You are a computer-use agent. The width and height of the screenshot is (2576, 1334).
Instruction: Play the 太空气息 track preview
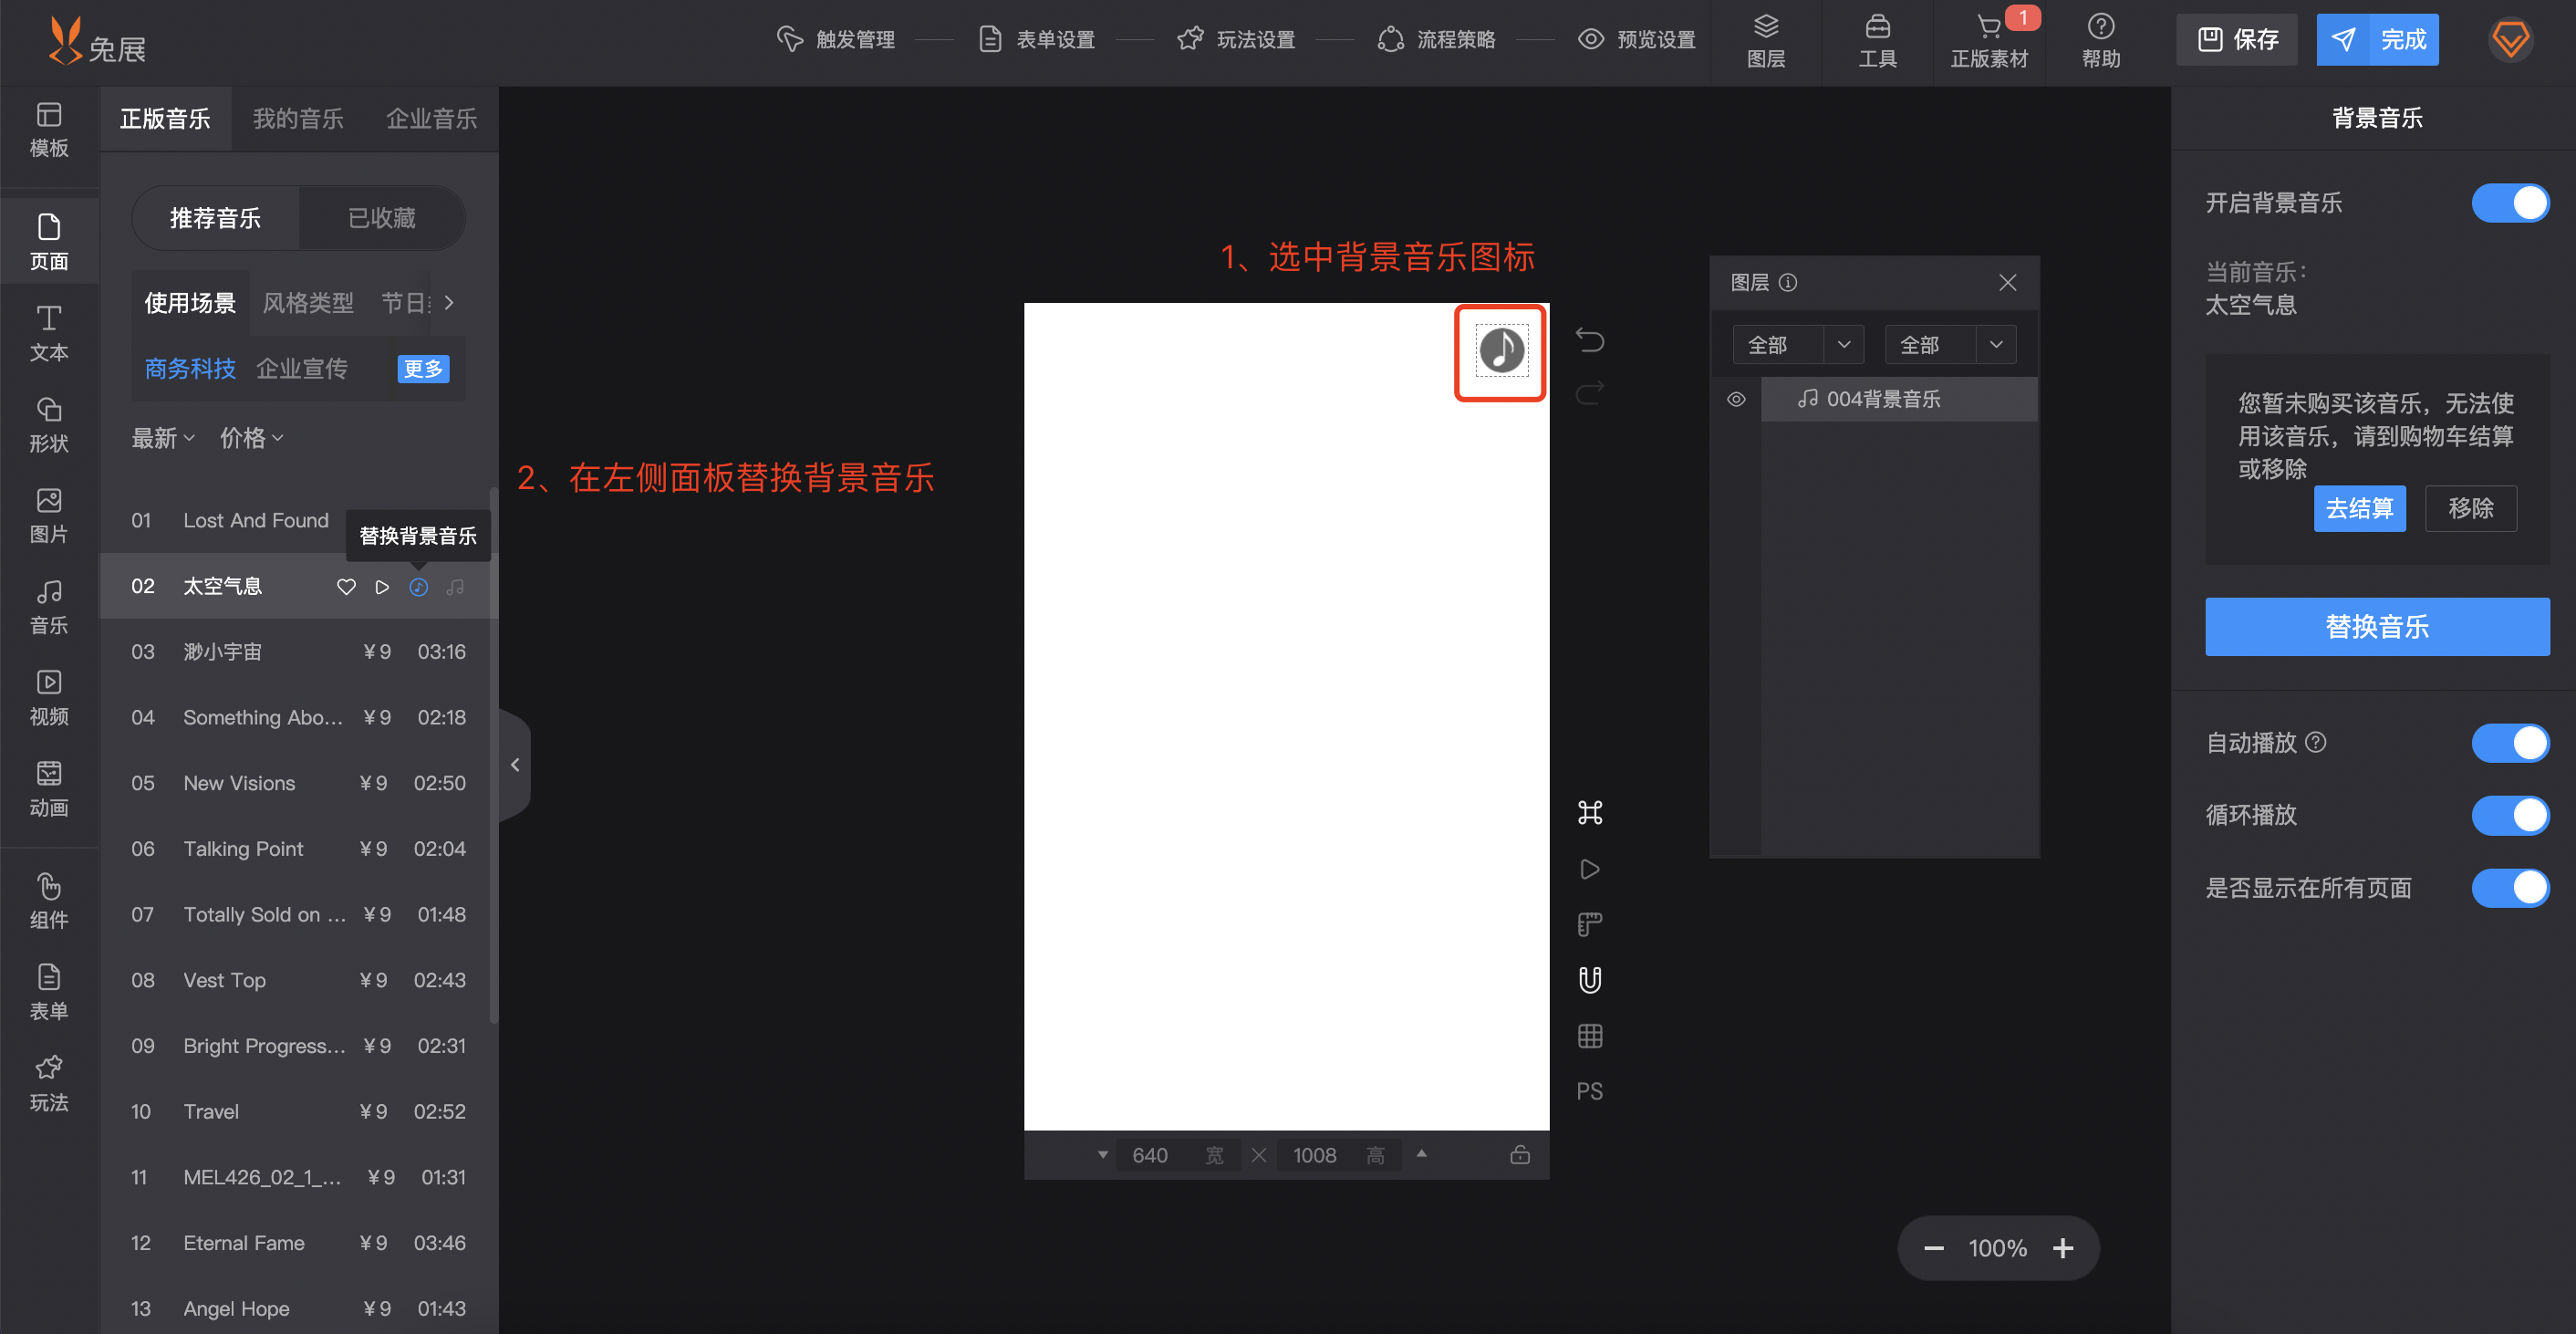[x=382, y=587]
